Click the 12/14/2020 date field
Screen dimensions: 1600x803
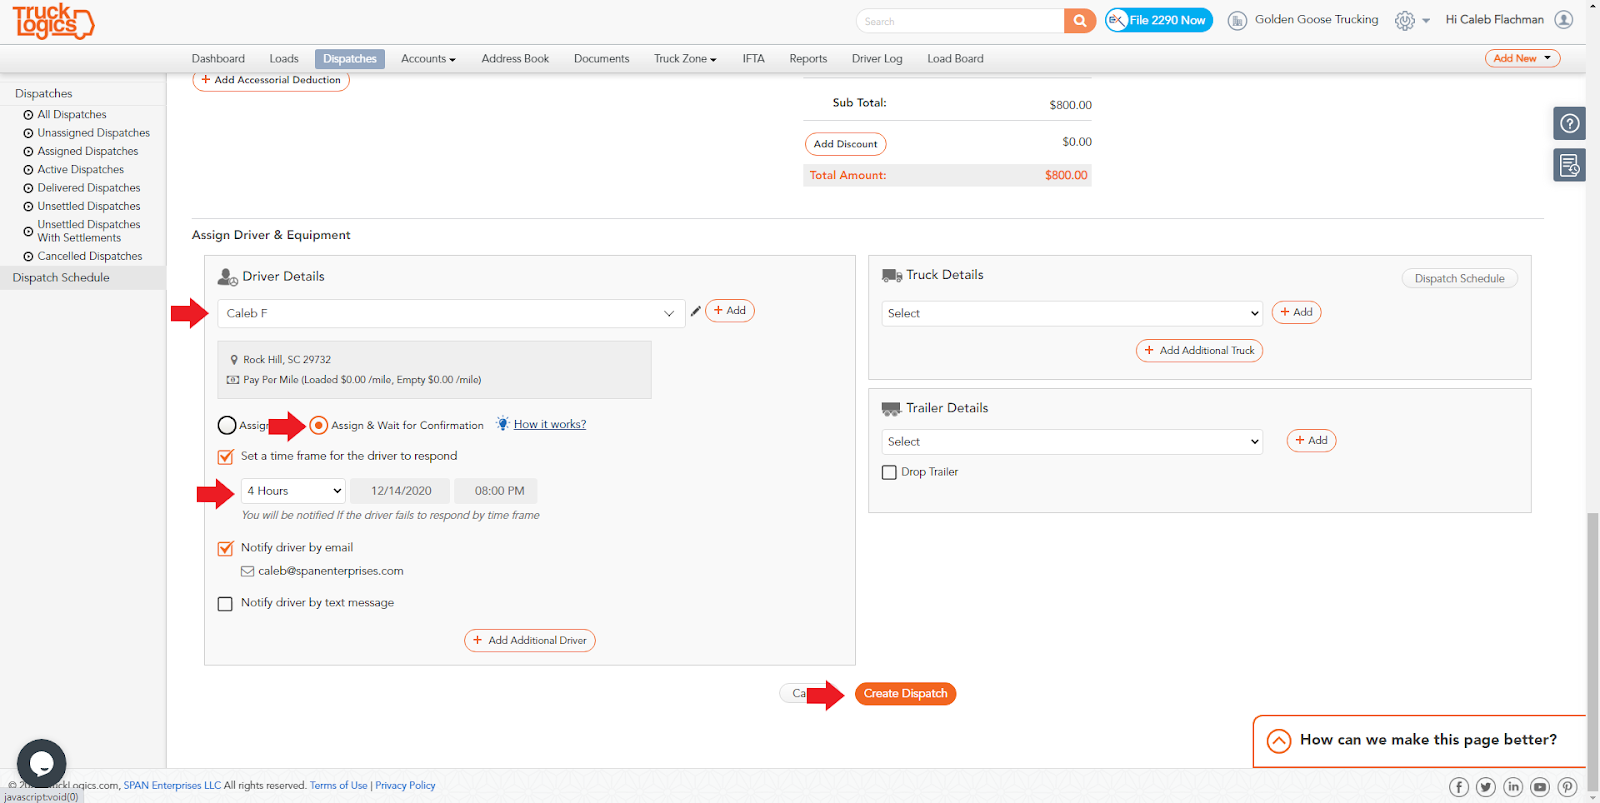tap(401, 491)
